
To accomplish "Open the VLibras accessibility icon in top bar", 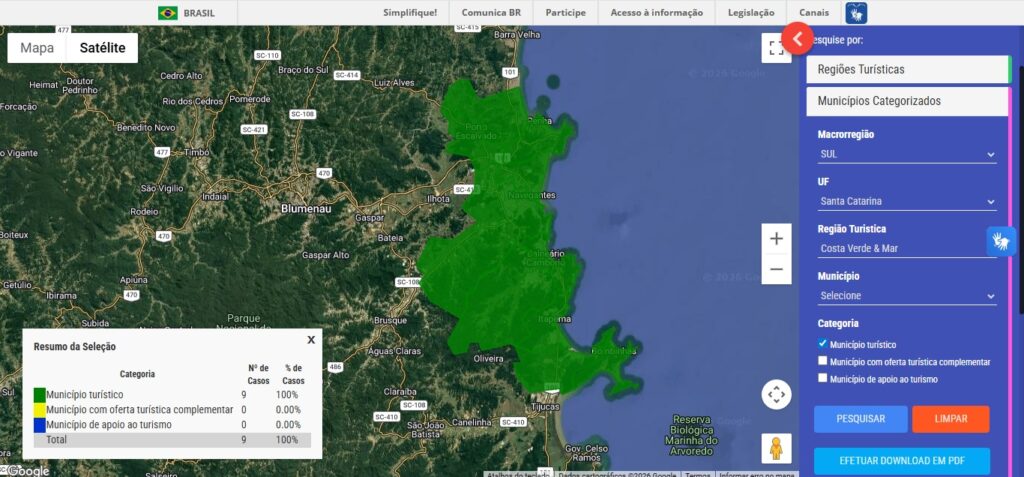I will tap(856, 12).
